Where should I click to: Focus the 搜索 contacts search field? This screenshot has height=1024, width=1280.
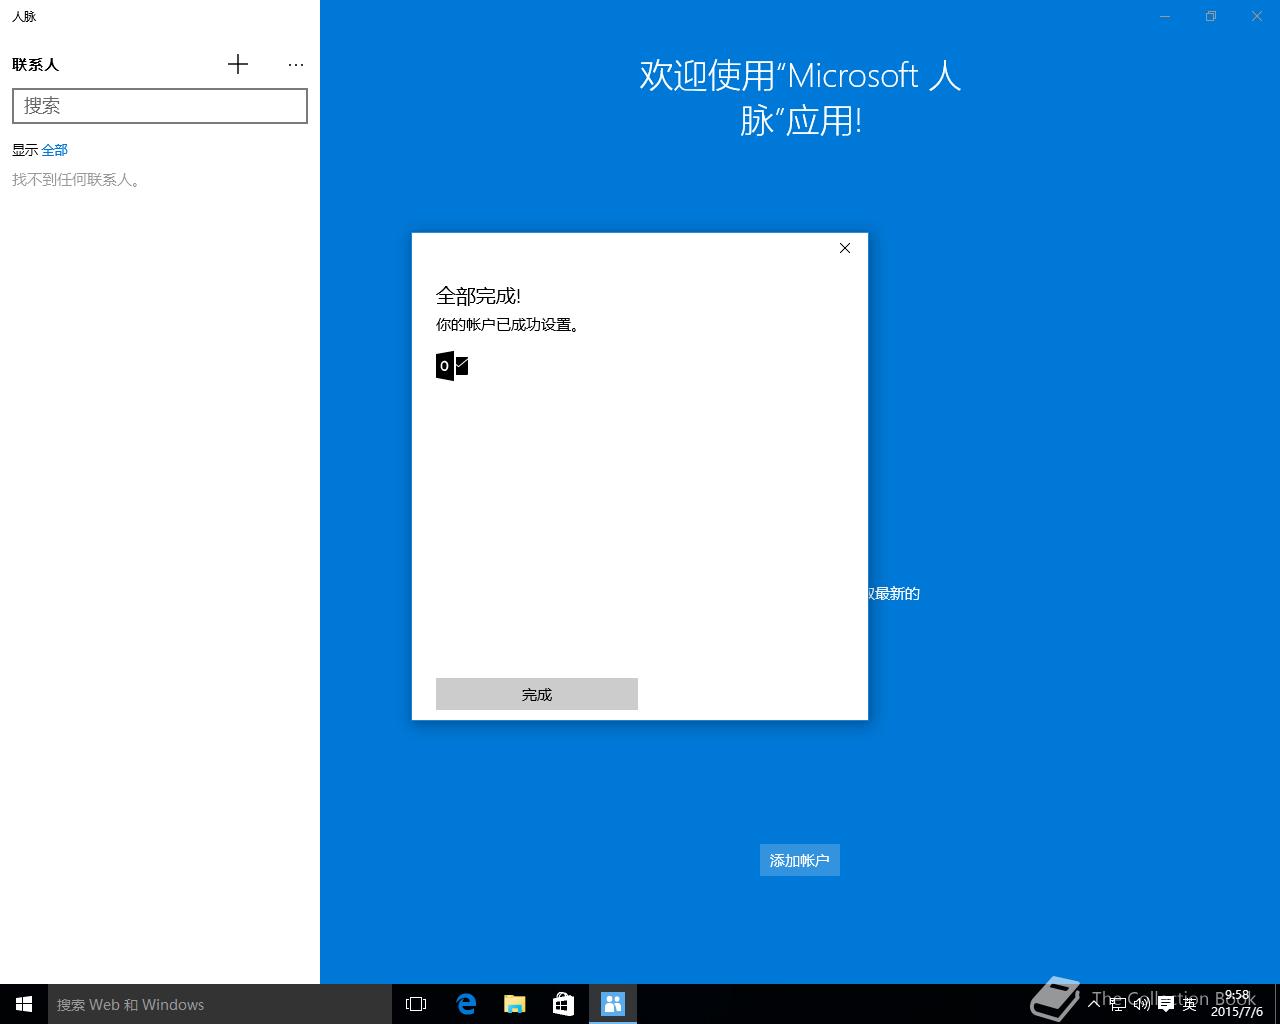coord(160,106)
